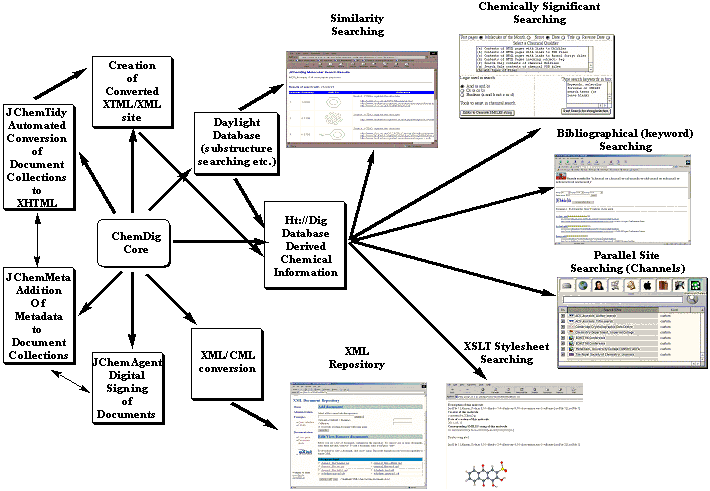This screenshot has width=710, height=491.
Task: Click the Daylight Database box
Action: point(236,143)
